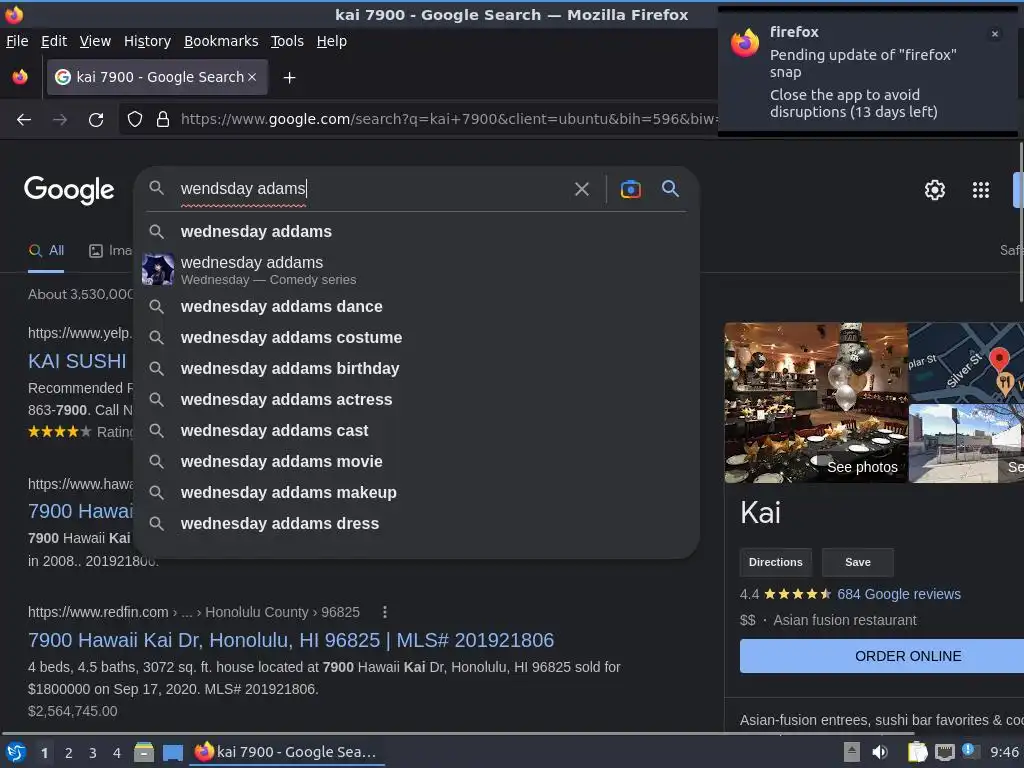The image size is (1024, 768).
Task: Open the map thumbnail for Kai
Action: click(x=967, y=362)
